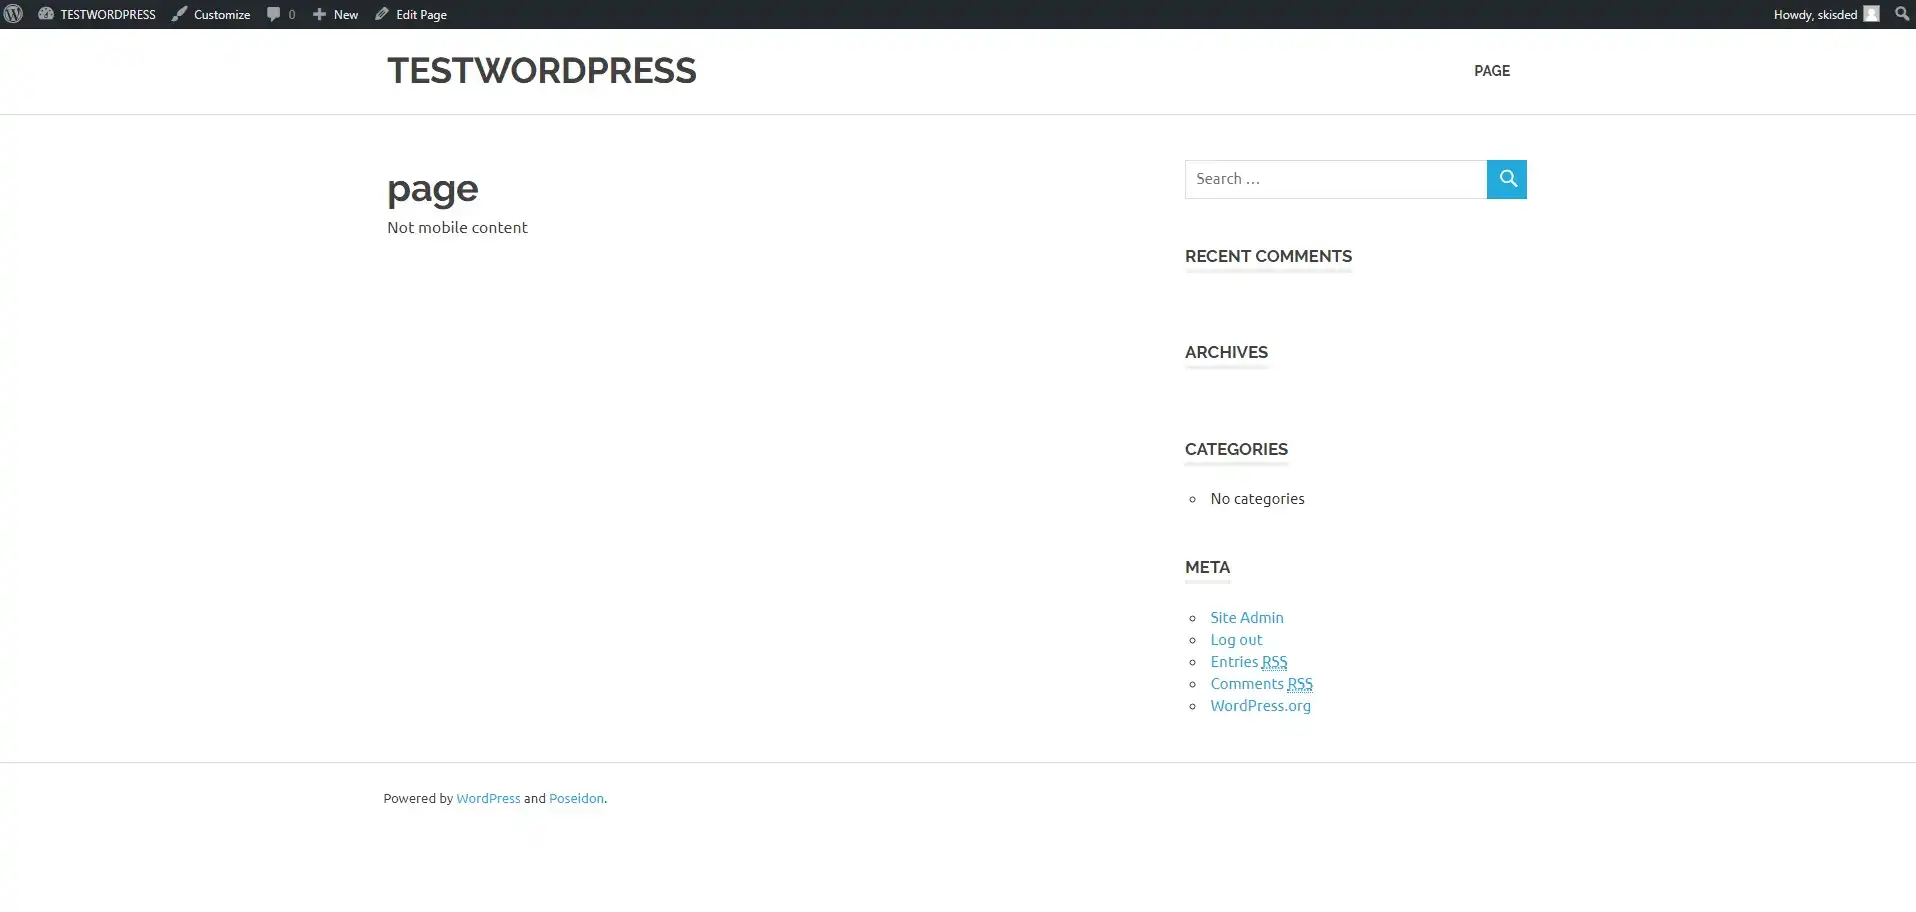Click Log out under Meta

pyautogui.click(x=1237, y=639)
